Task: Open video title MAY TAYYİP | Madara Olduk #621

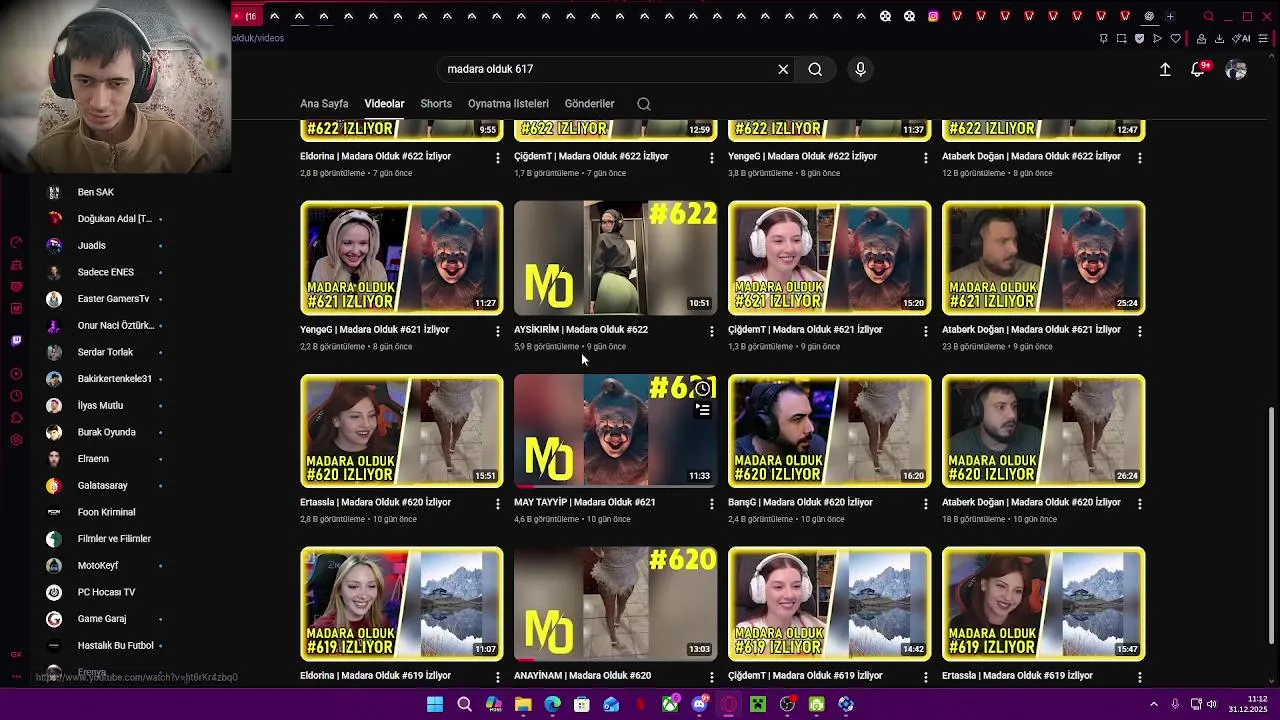Action: 584,502
